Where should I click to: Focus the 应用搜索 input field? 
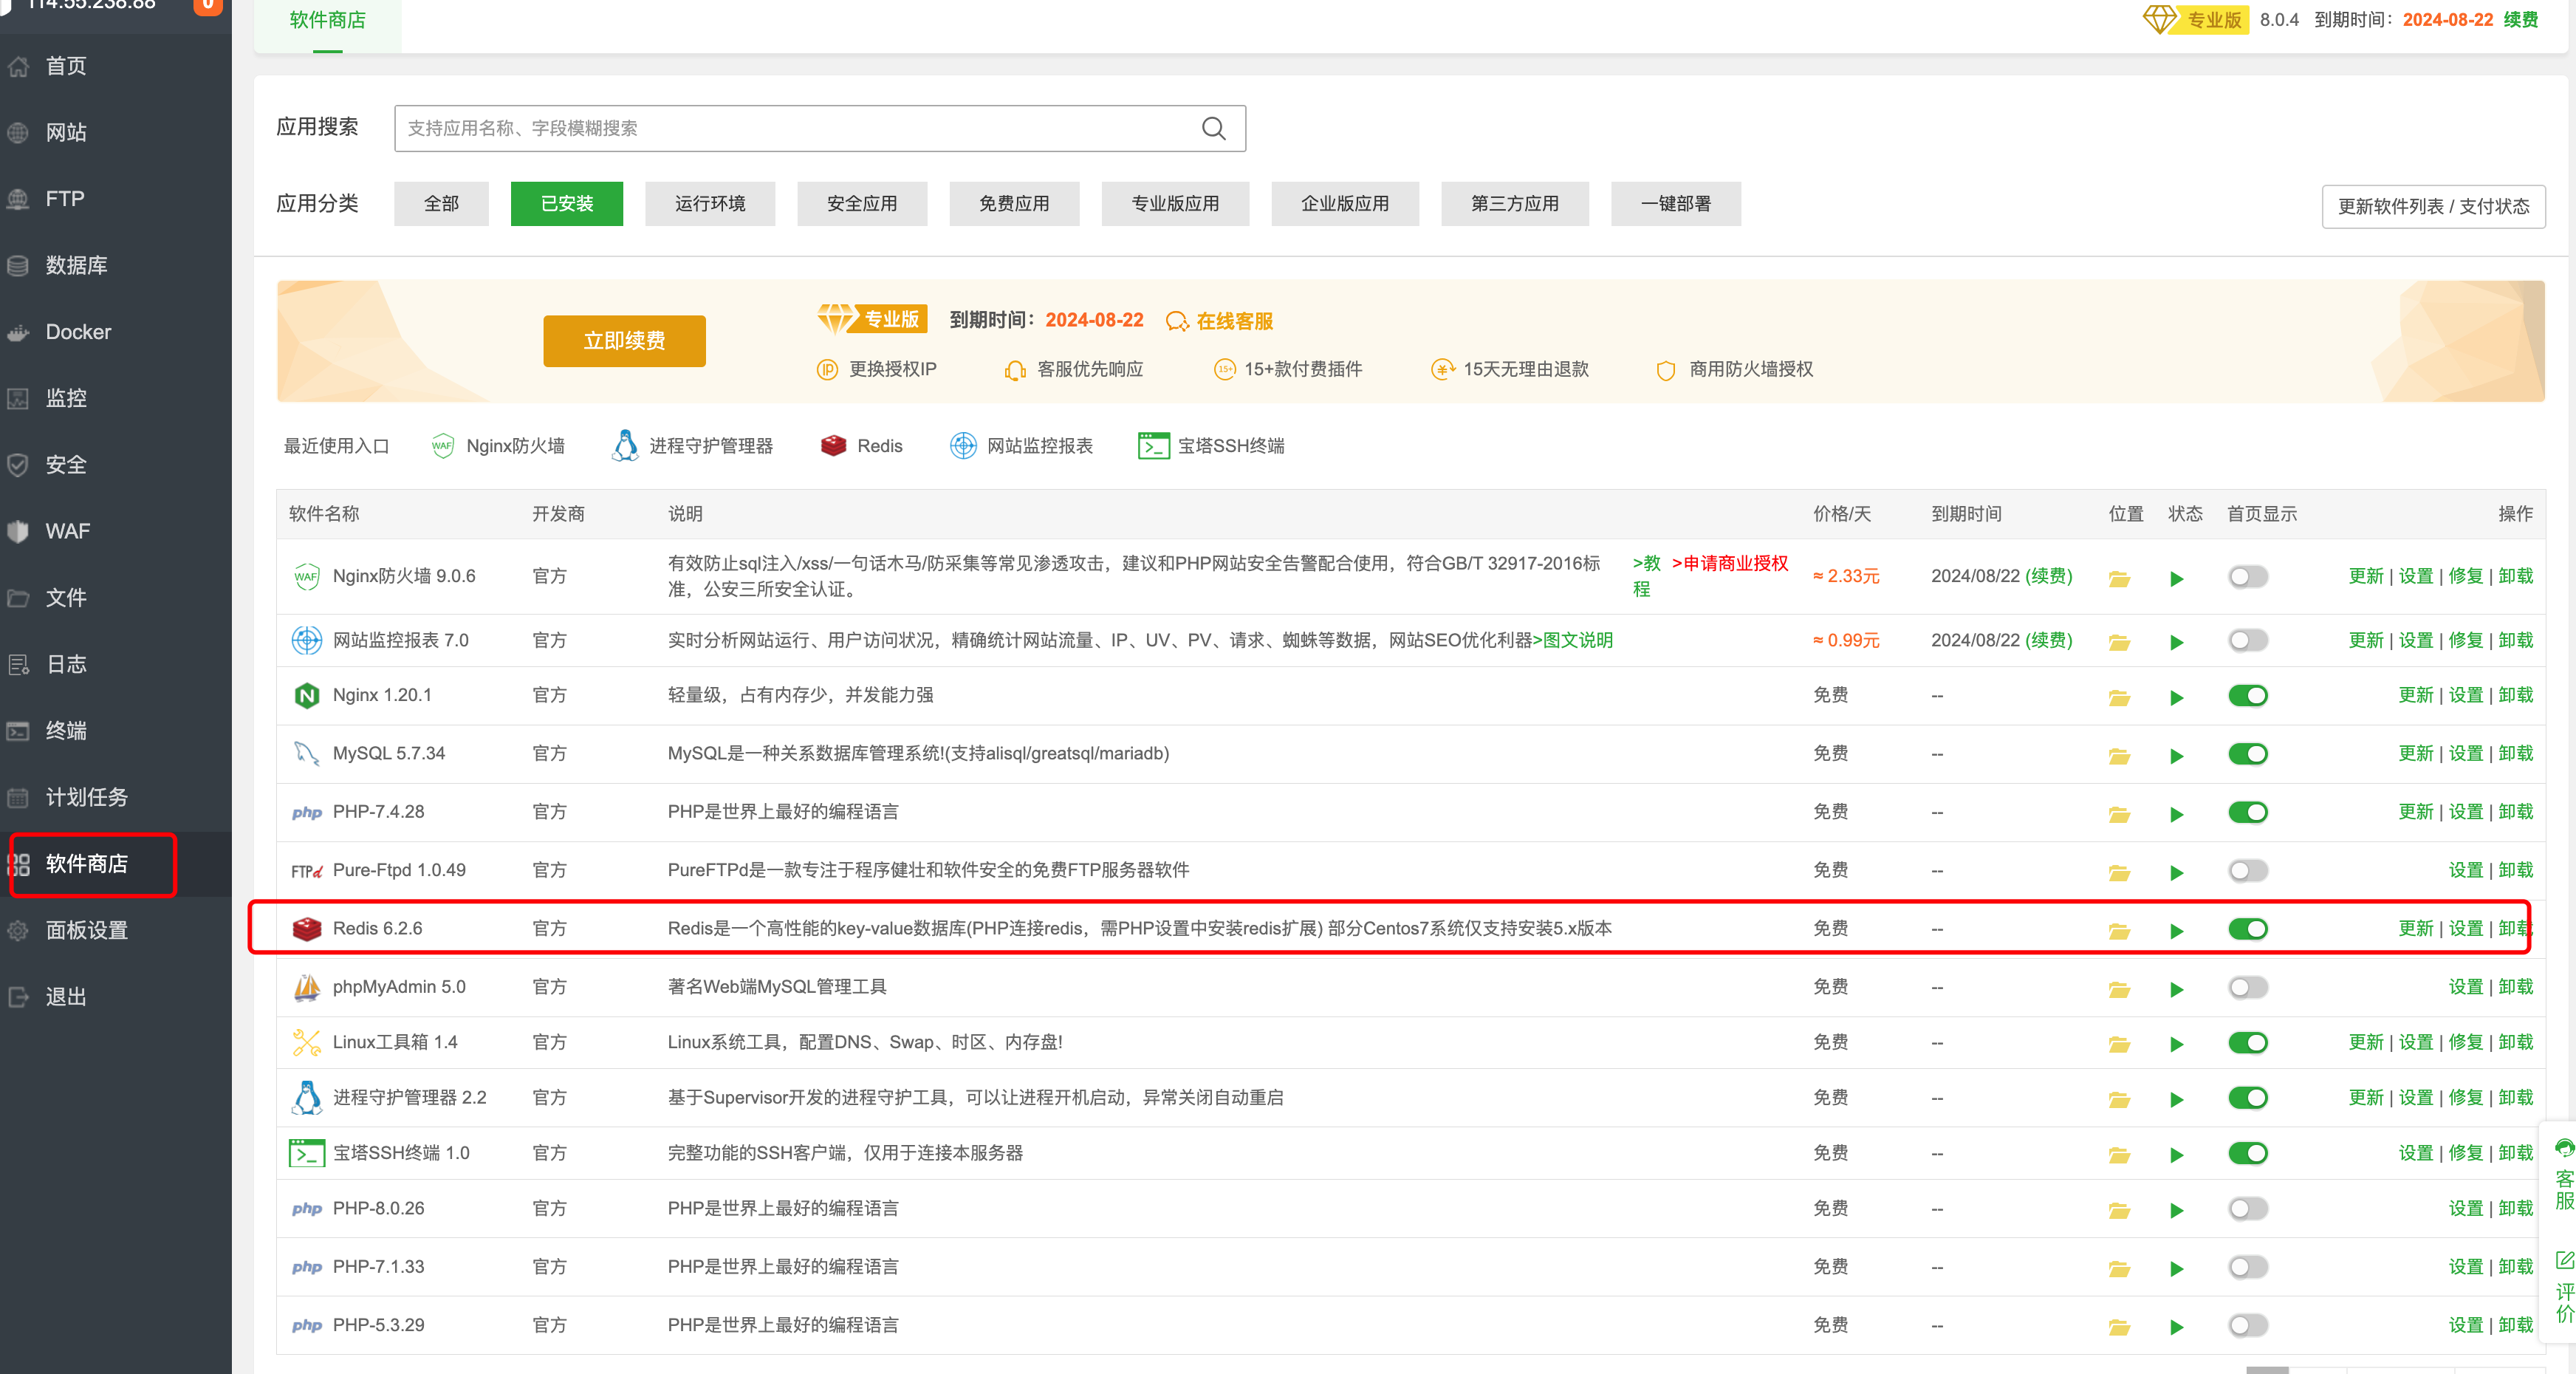pos(820,128)
